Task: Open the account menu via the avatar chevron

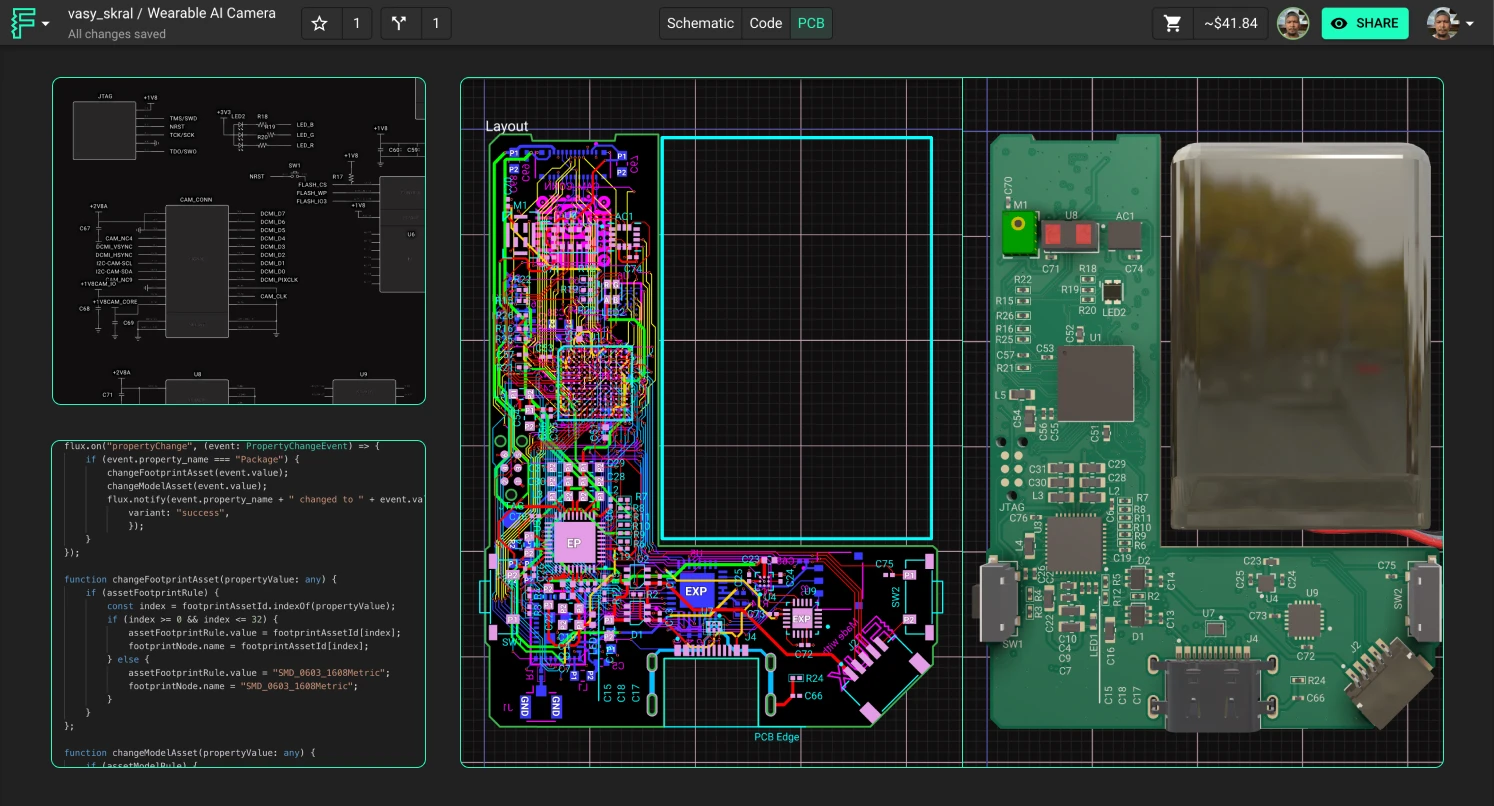Action: point(1470,23)
